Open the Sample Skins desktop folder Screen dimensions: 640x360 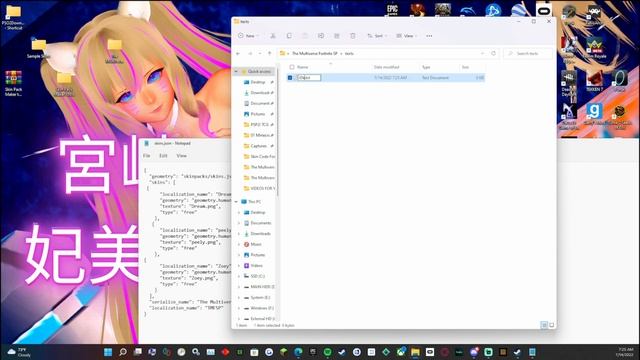[39, 48]
